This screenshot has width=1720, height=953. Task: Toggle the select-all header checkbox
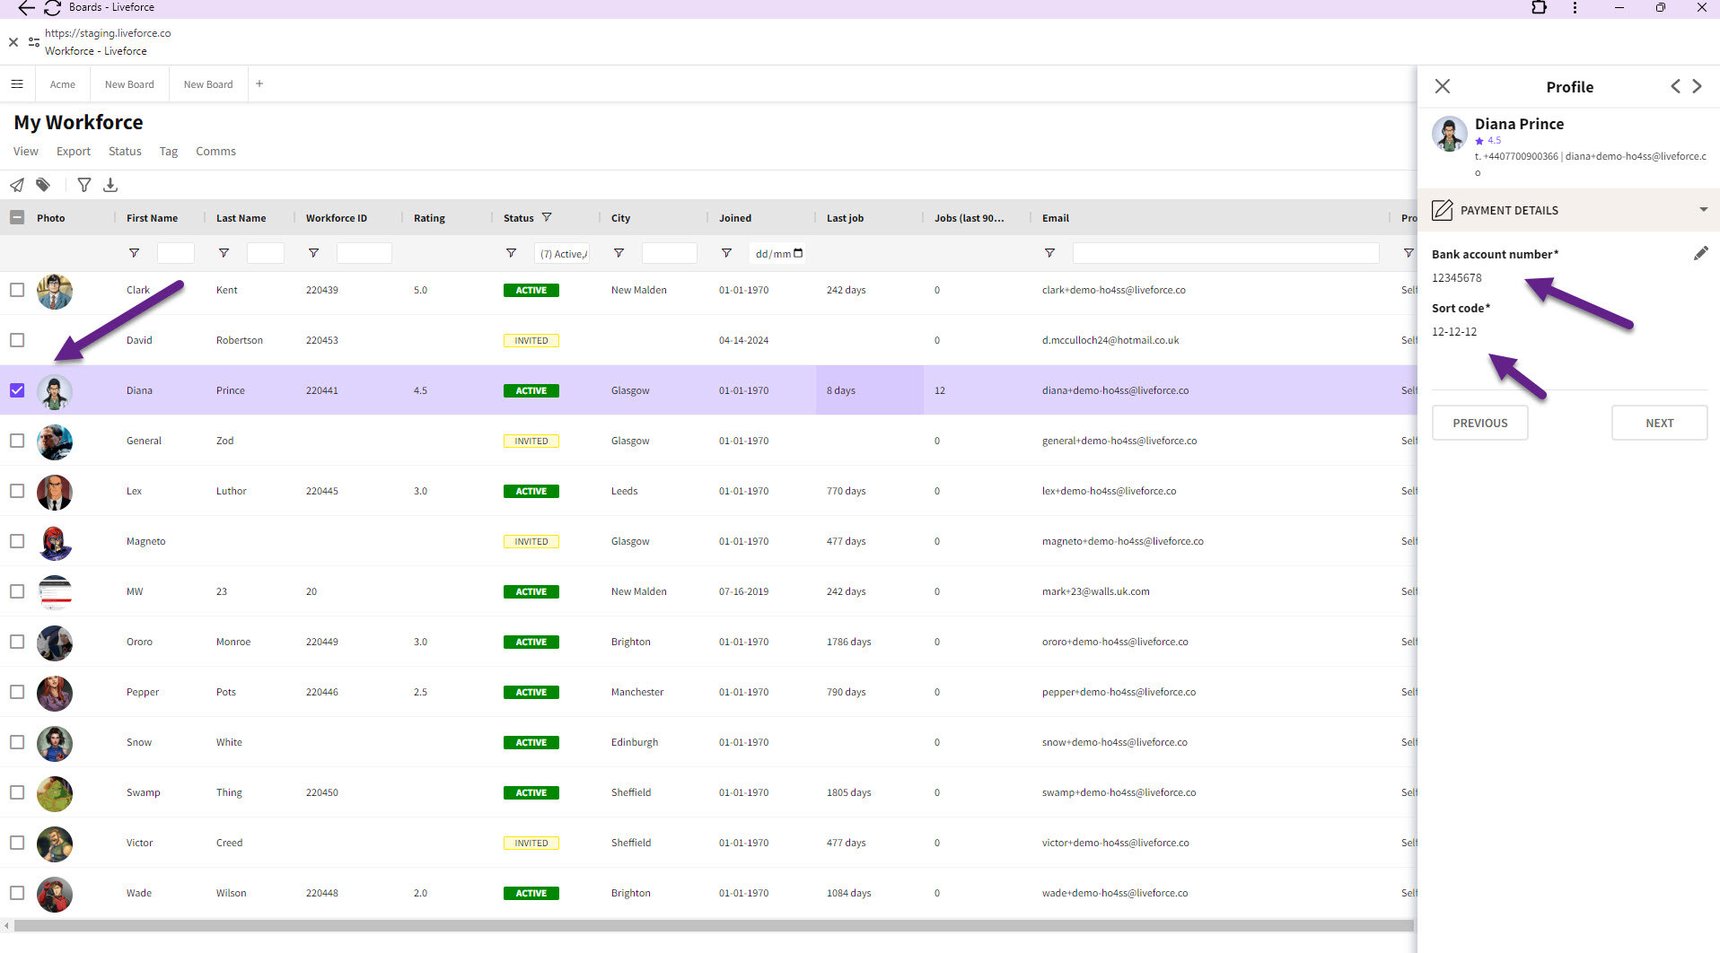(x=17, y=217)
